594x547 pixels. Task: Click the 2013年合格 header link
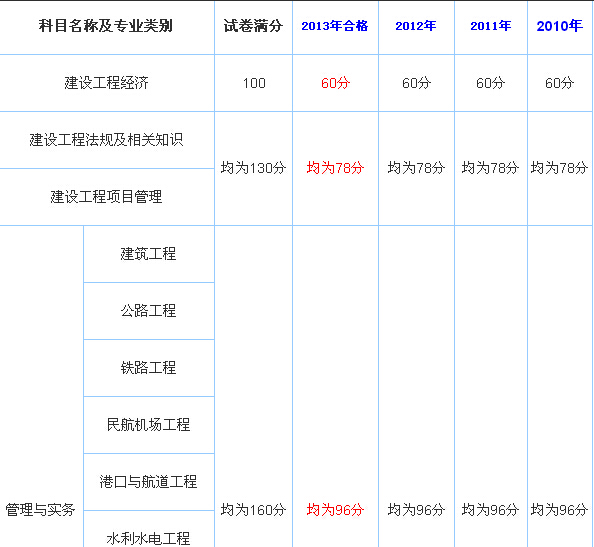[335, 26]
